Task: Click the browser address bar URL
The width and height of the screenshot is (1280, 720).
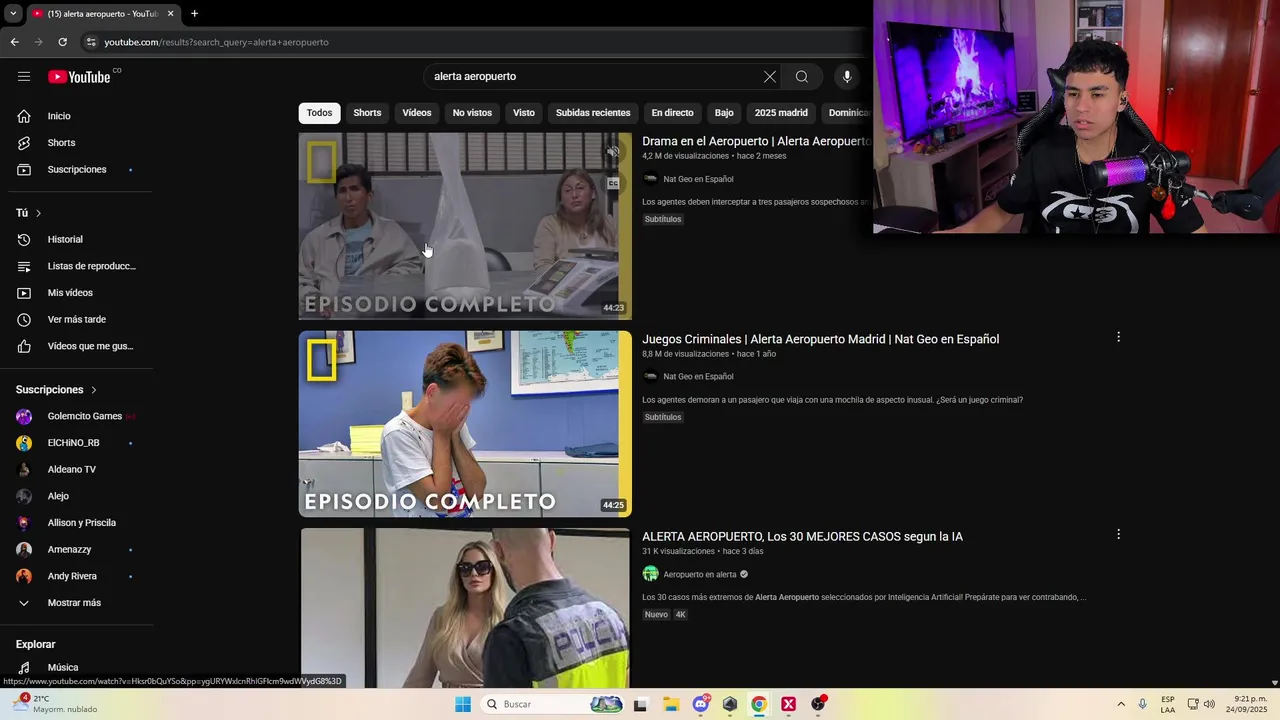Action: click(x=216, y=42)
